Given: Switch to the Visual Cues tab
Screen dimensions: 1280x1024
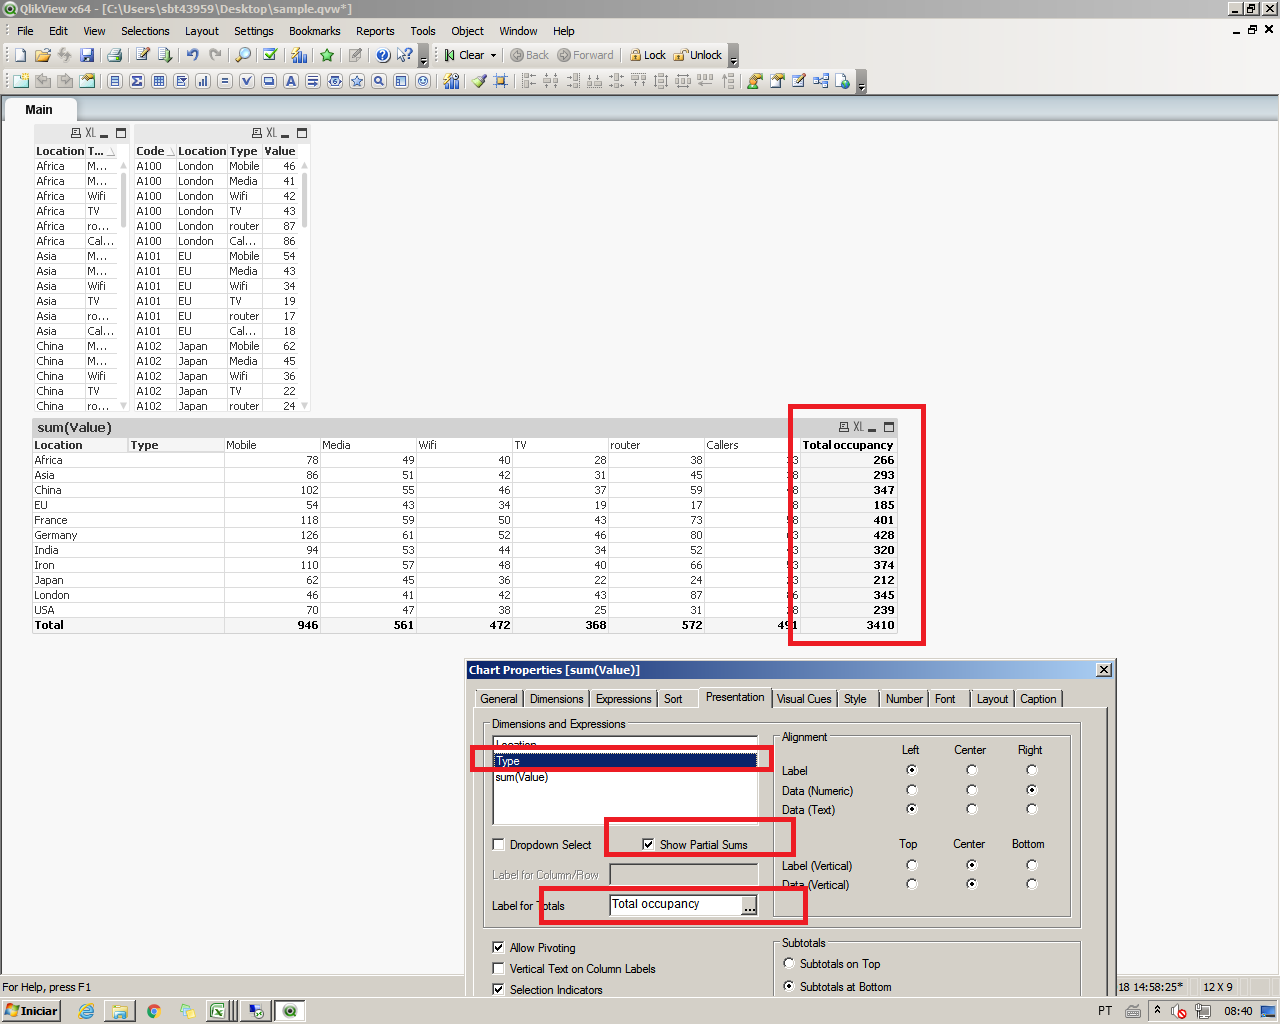Looking at the screenshot, I should point(804,699).
